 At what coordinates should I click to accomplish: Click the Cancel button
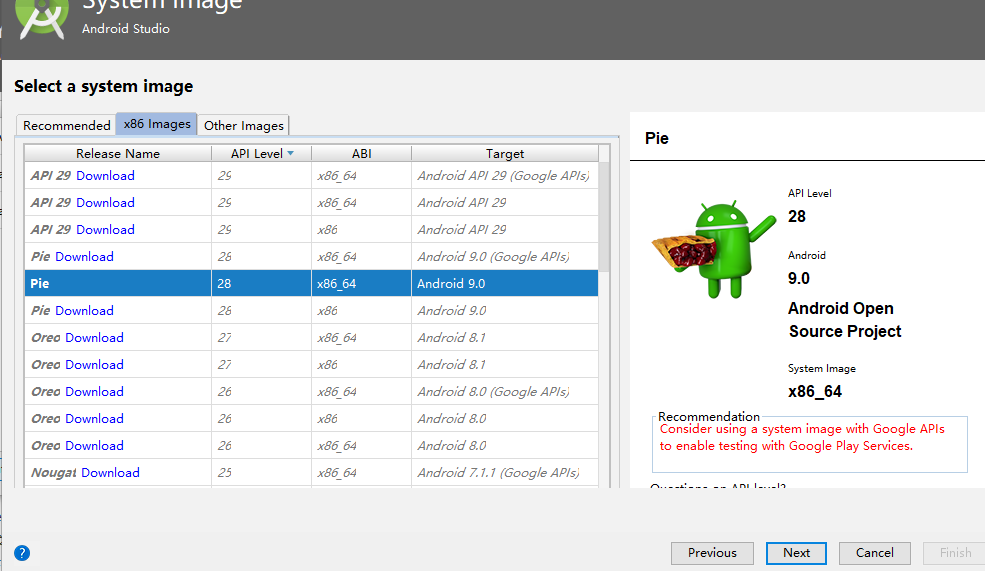click(874, 553)
